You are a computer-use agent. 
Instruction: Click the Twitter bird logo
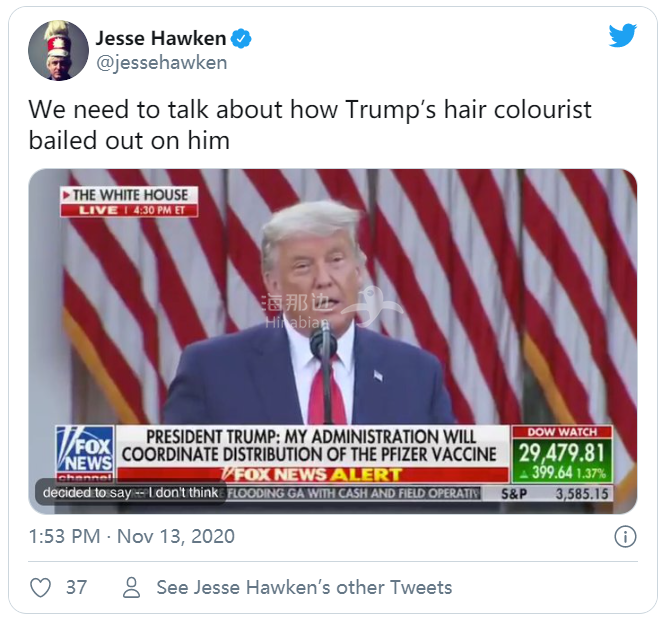[622, 36]
